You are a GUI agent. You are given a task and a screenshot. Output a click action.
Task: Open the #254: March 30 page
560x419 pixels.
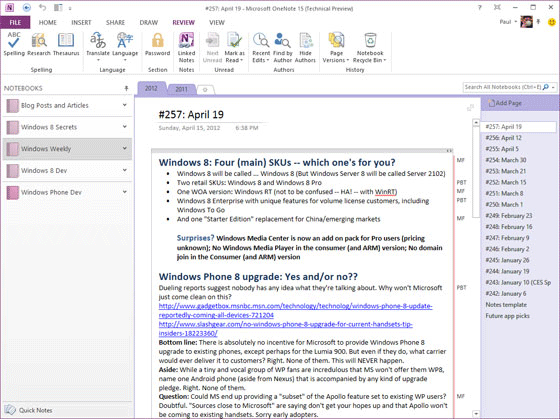[x=506, y=160]
